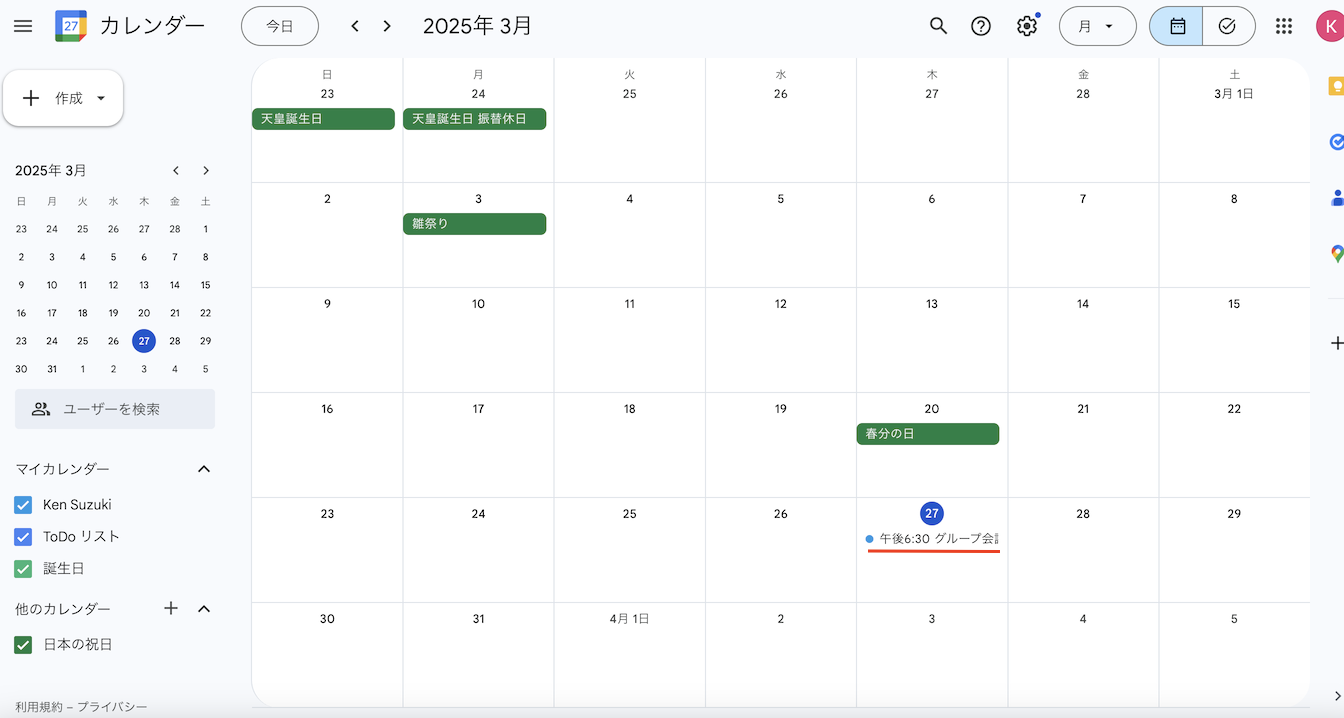Collapse the マイカレンダー section
1344x718 pixels.
(x=204, y=469)
